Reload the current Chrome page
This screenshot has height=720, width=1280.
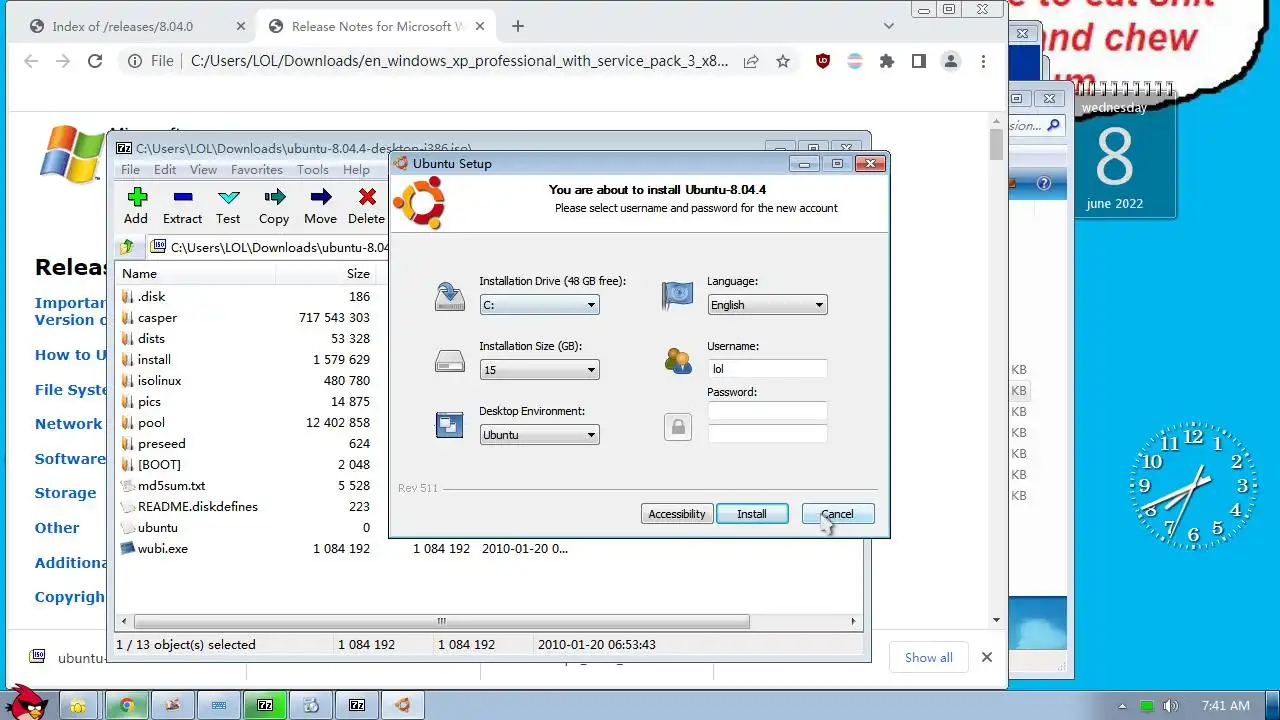[95, 61]
